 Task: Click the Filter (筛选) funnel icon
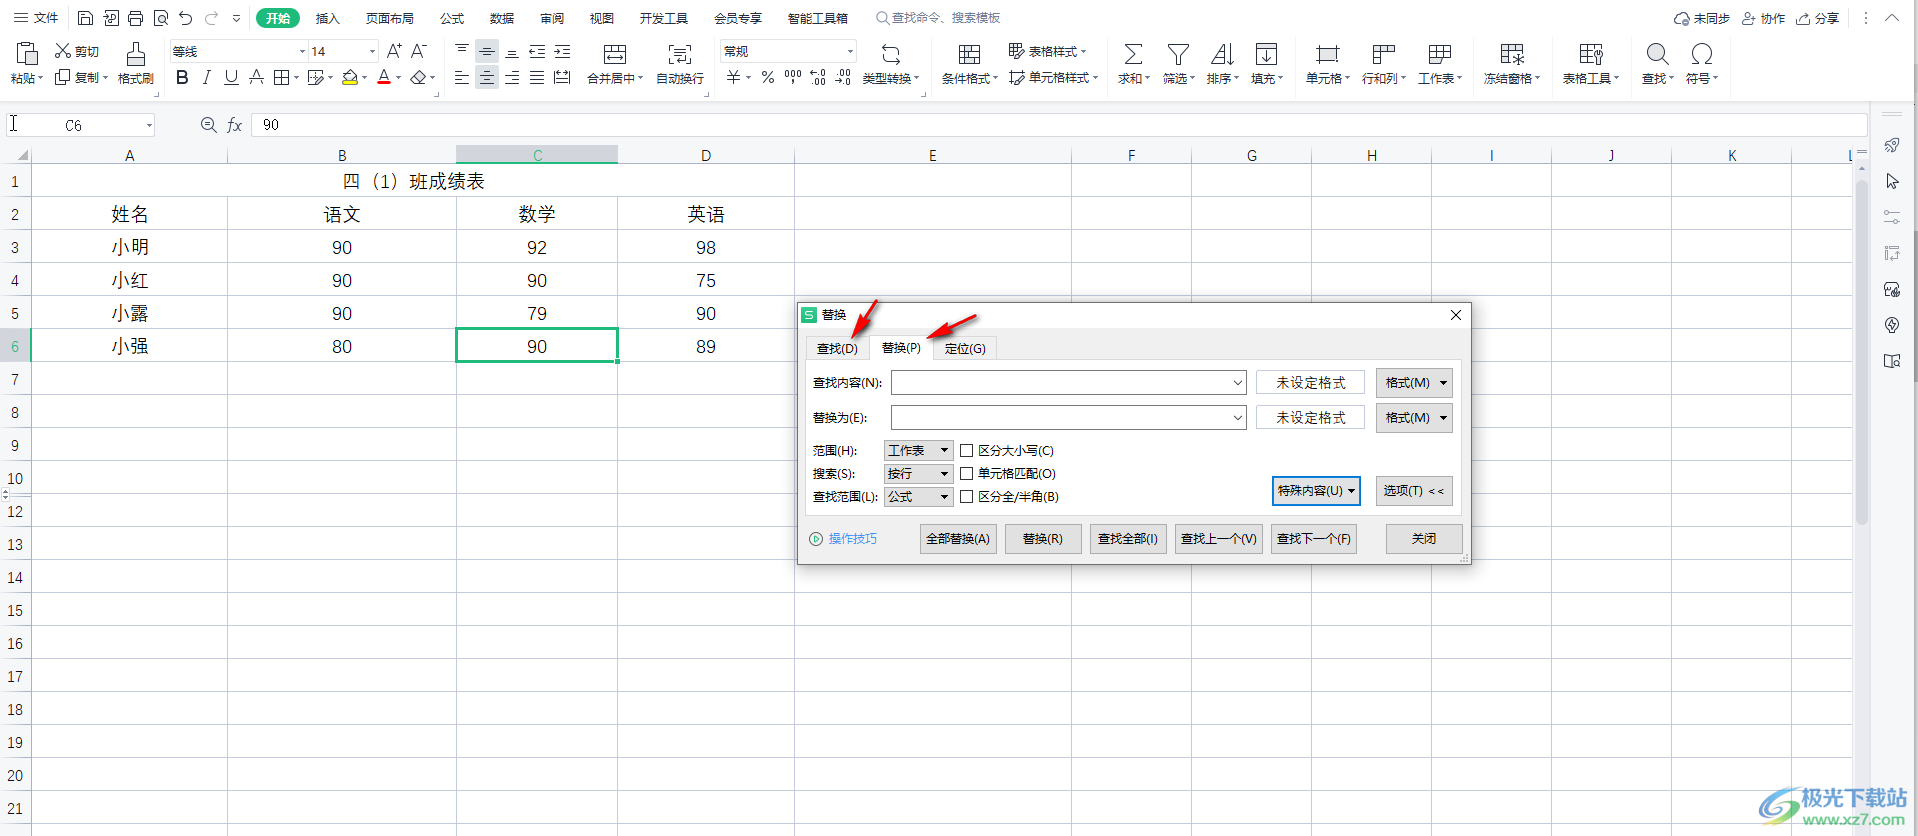pos(1179,54)
